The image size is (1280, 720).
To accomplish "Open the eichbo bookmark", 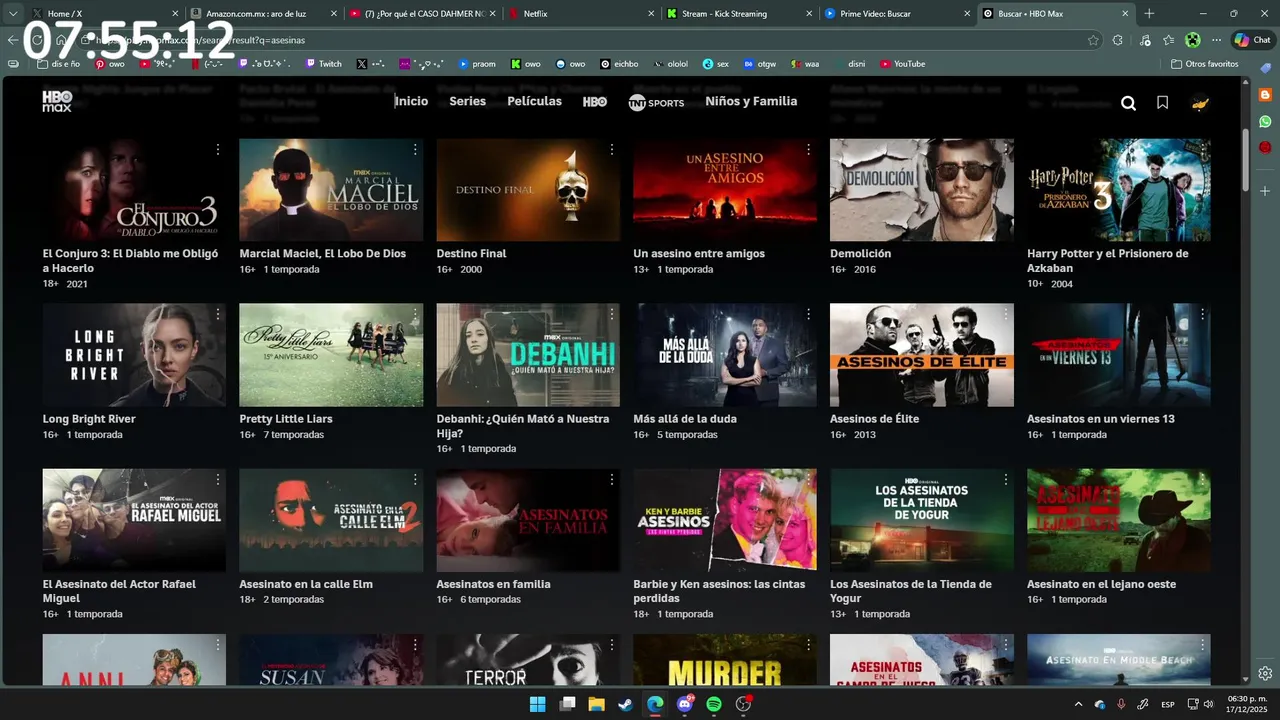I will click(x=619, y=64).
